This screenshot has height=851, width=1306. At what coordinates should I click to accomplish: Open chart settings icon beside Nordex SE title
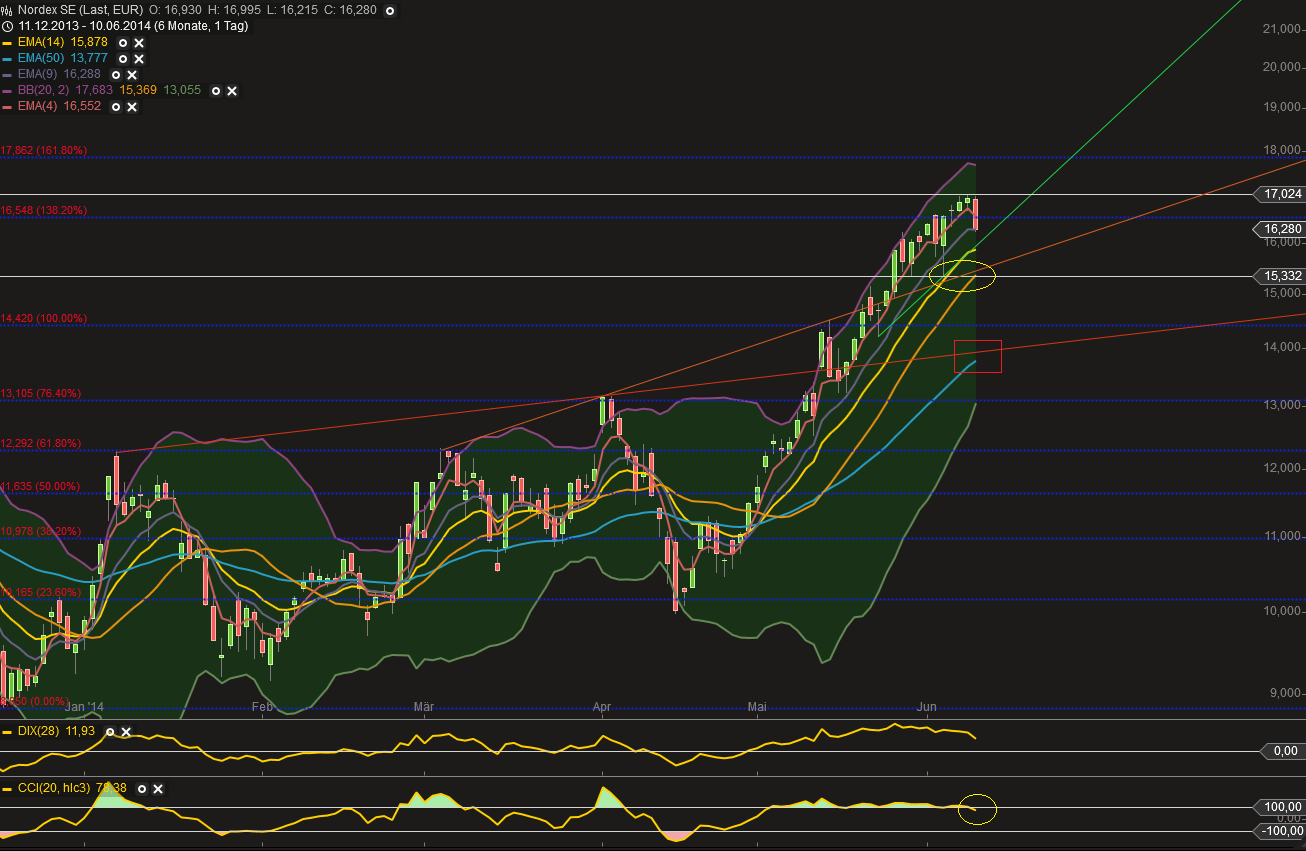pyautogui.click(x=7, y=10)
